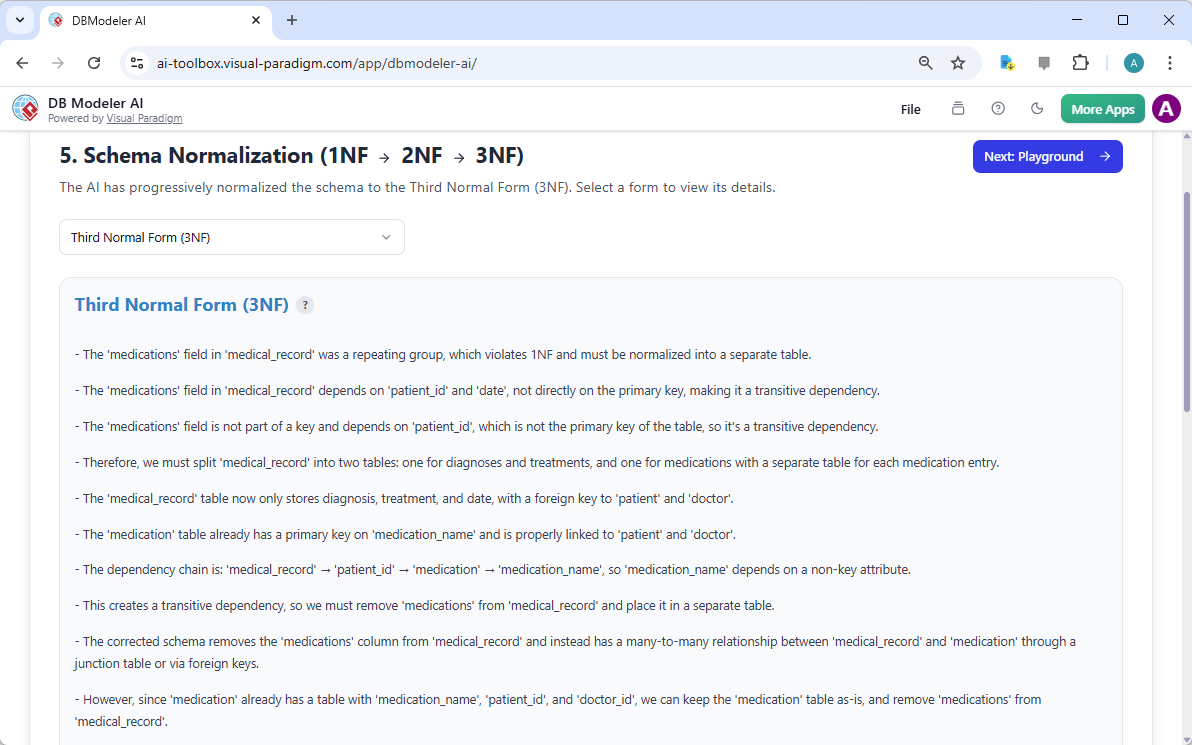Image resolution: width=1192 pixels, height=745 pixels.
Task: Click the help question mark icon in header
Action: 998,109
